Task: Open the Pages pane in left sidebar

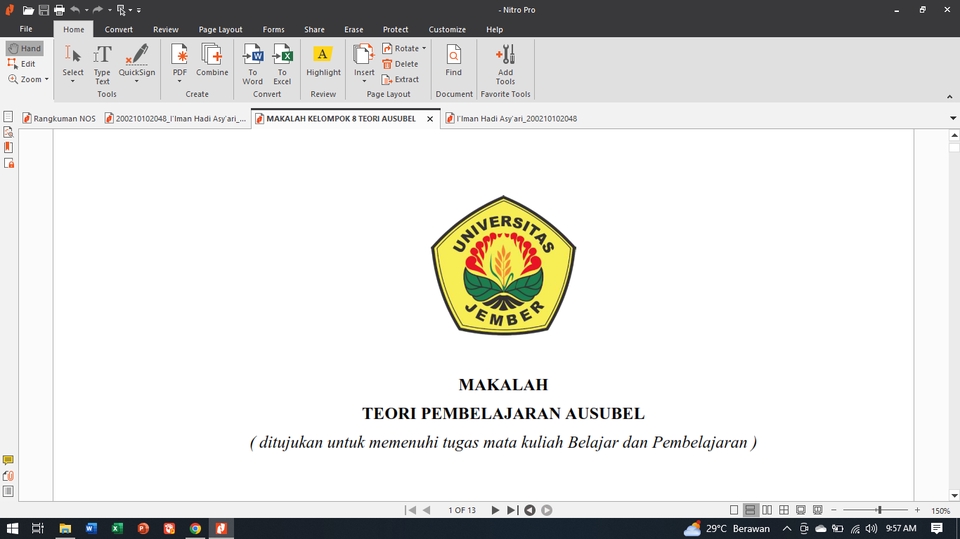Action: (x=8, y=116)
